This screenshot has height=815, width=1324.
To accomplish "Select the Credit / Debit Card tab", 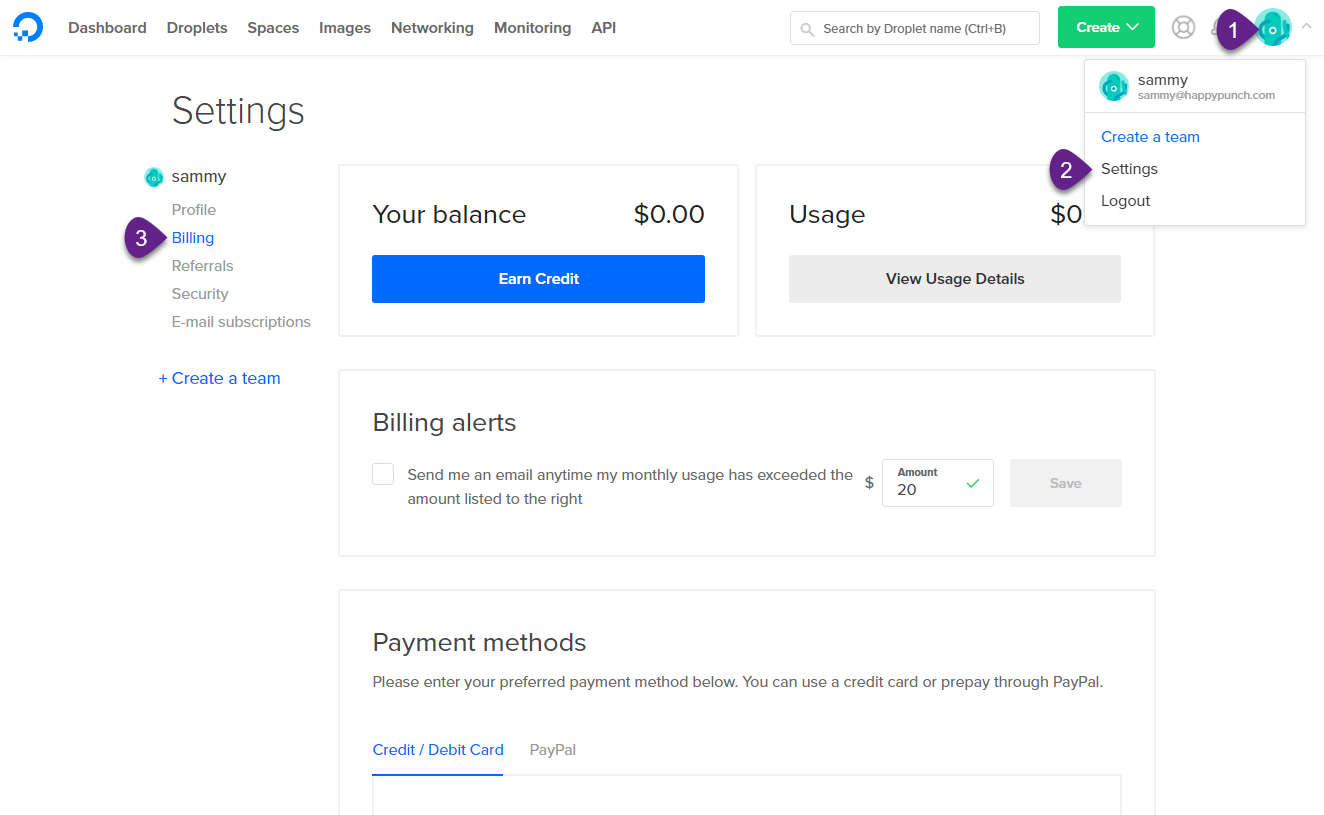I will click(438, 749).
